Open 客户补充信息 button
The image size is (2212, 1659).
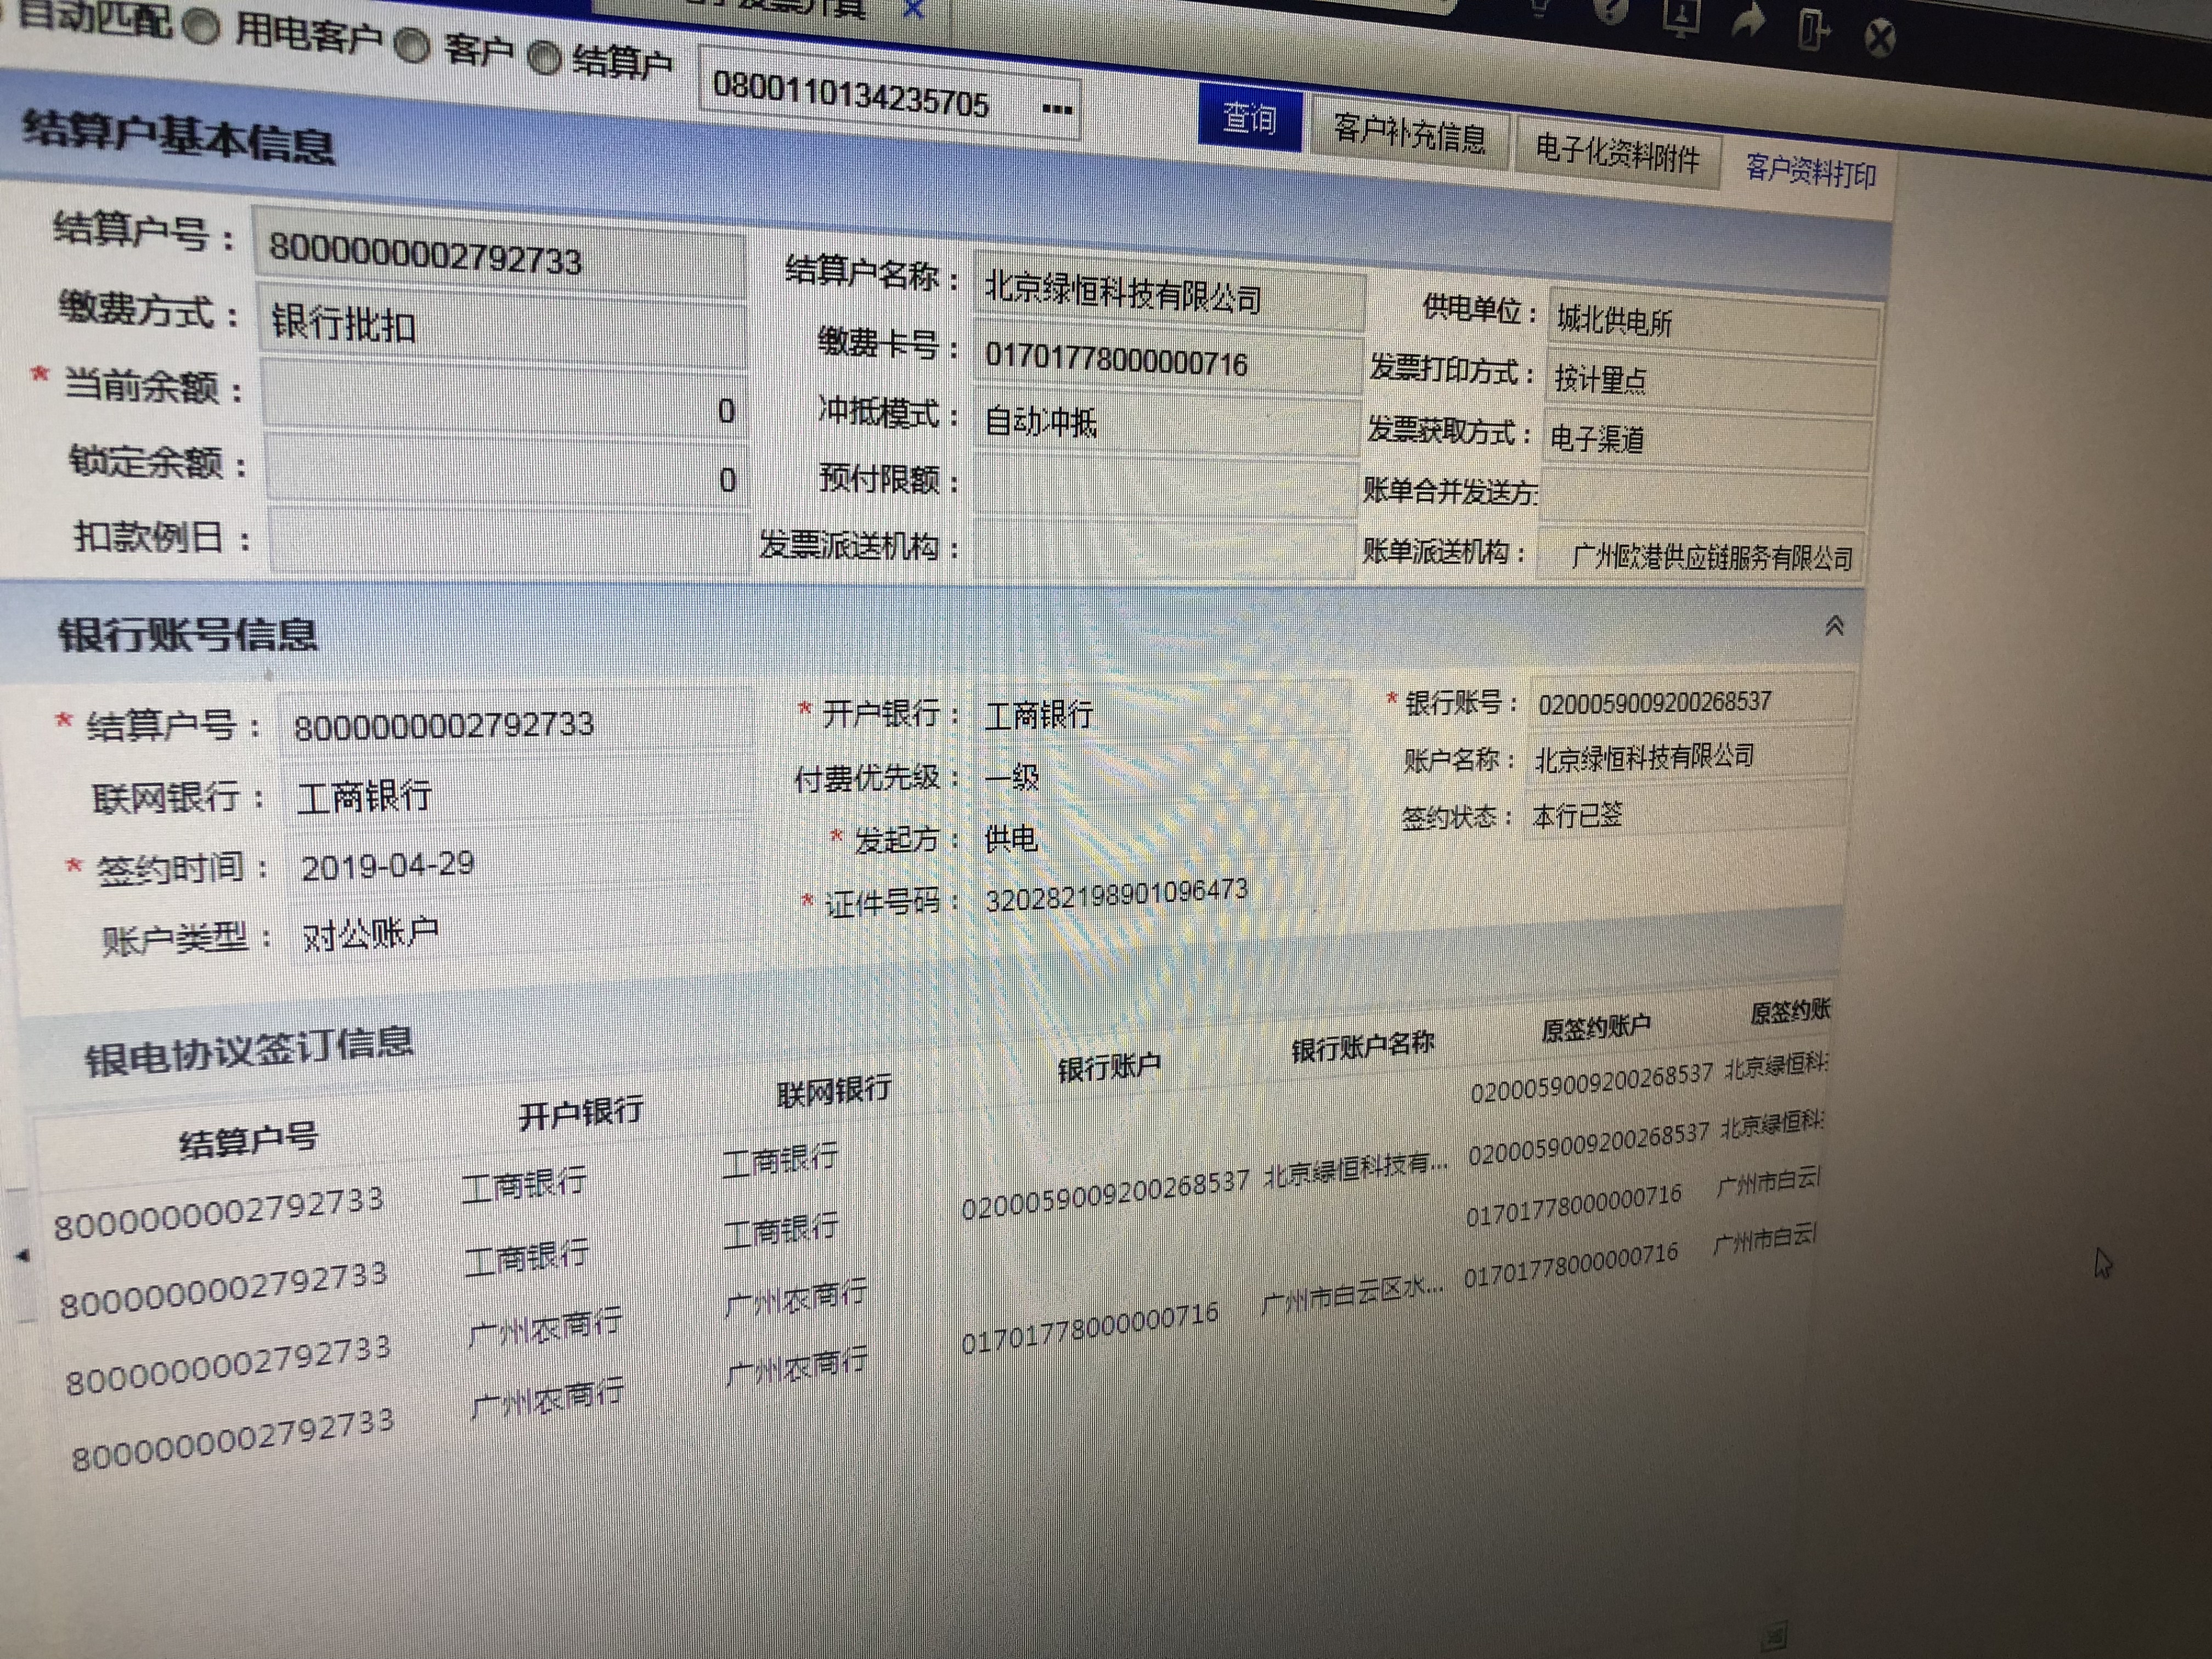pos(1409,133)
